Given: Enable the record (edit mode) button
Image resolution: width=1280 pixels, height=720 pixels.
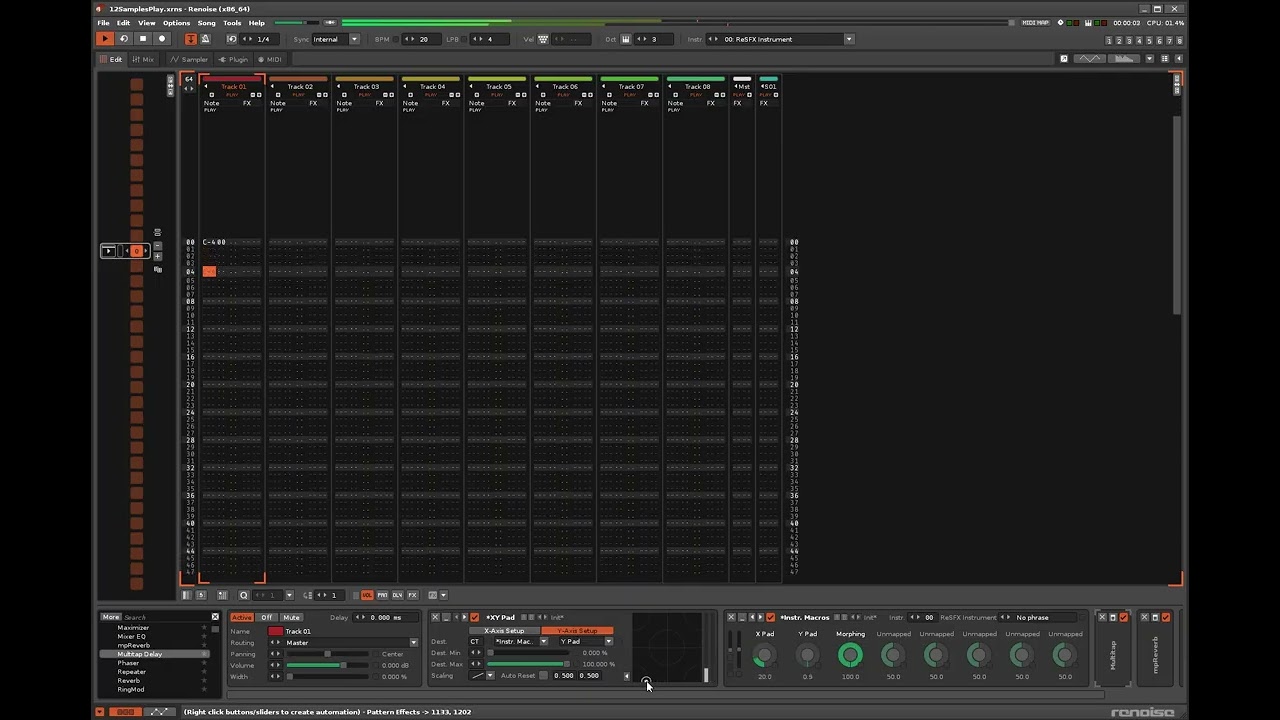Looking at the screenshot, I should (162, 39).
